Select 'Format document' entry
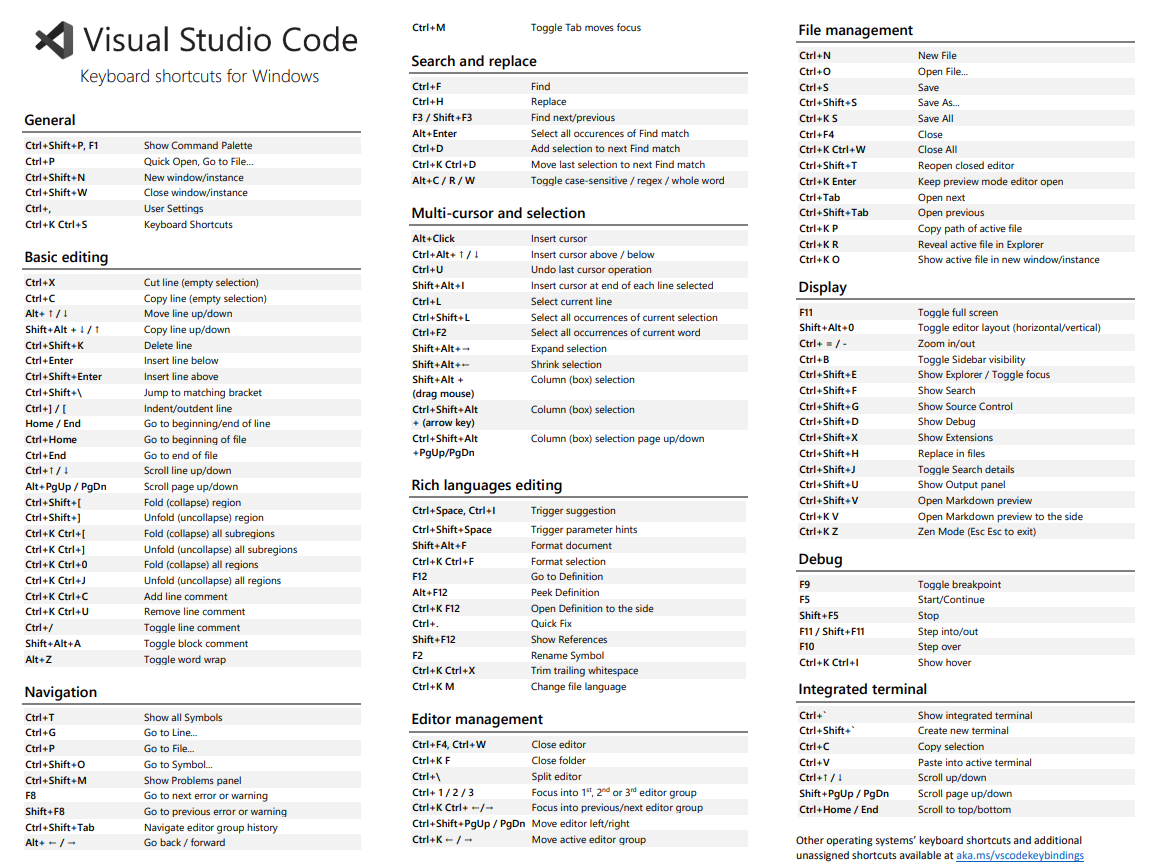This screenshot has height=864, width=1157. click(x=571, y=545)
